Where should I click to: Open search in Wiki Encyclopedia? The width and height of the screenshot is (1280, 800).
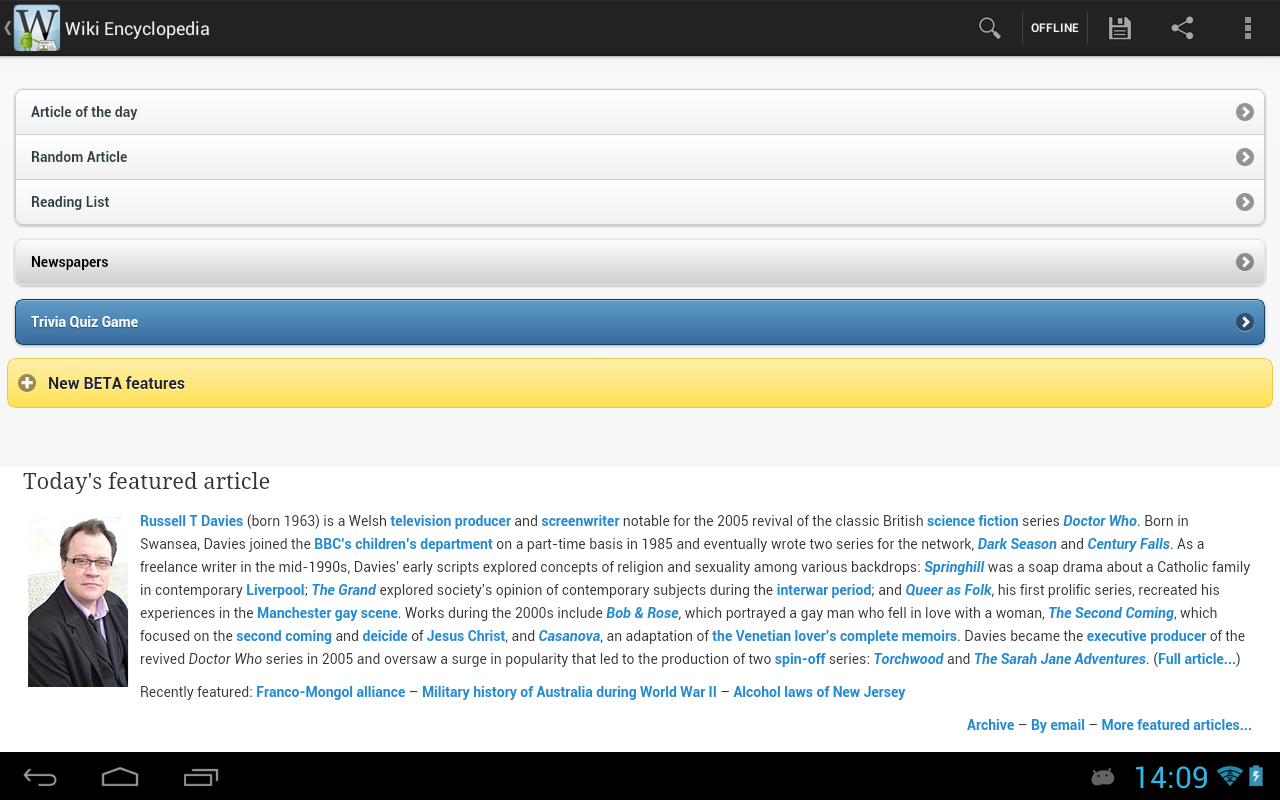coord(989,27)
